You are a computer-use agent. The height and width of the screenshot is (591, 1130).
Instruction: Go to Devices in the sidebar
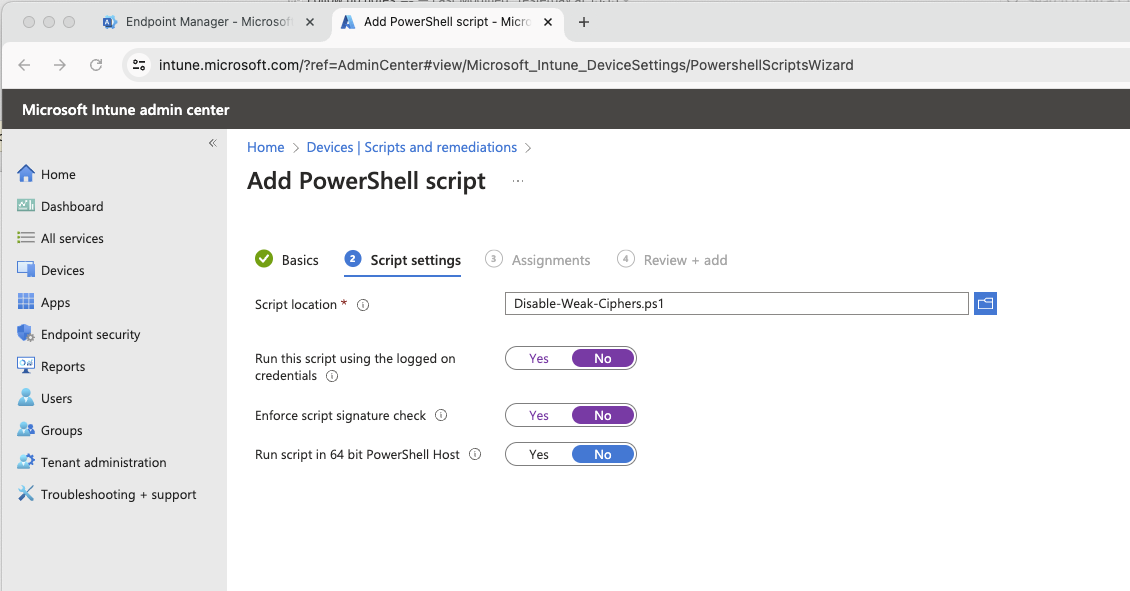[51, 270]
